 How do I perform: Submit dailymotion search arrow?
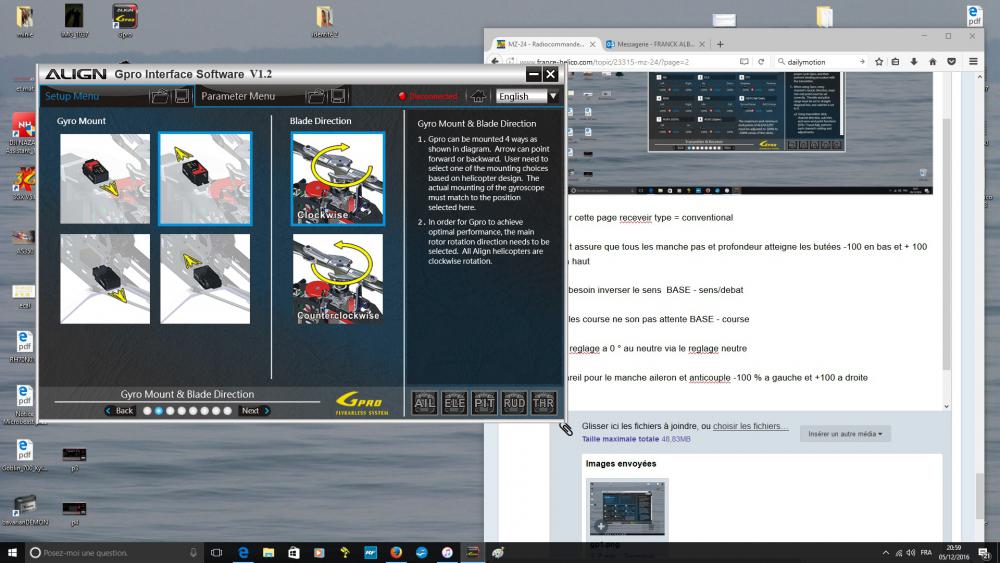[862, 62]
